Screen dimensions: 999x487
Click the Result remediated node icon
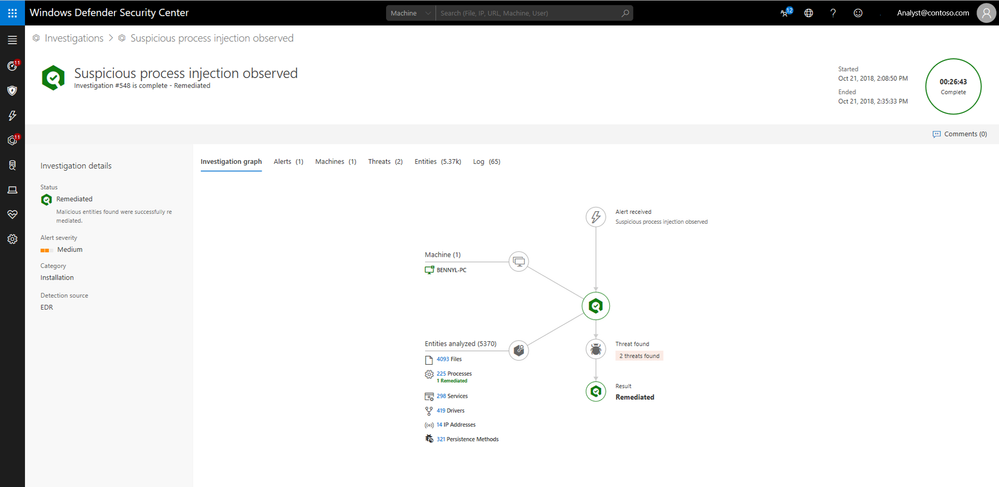pyautogui.click(x=596, y=391)
